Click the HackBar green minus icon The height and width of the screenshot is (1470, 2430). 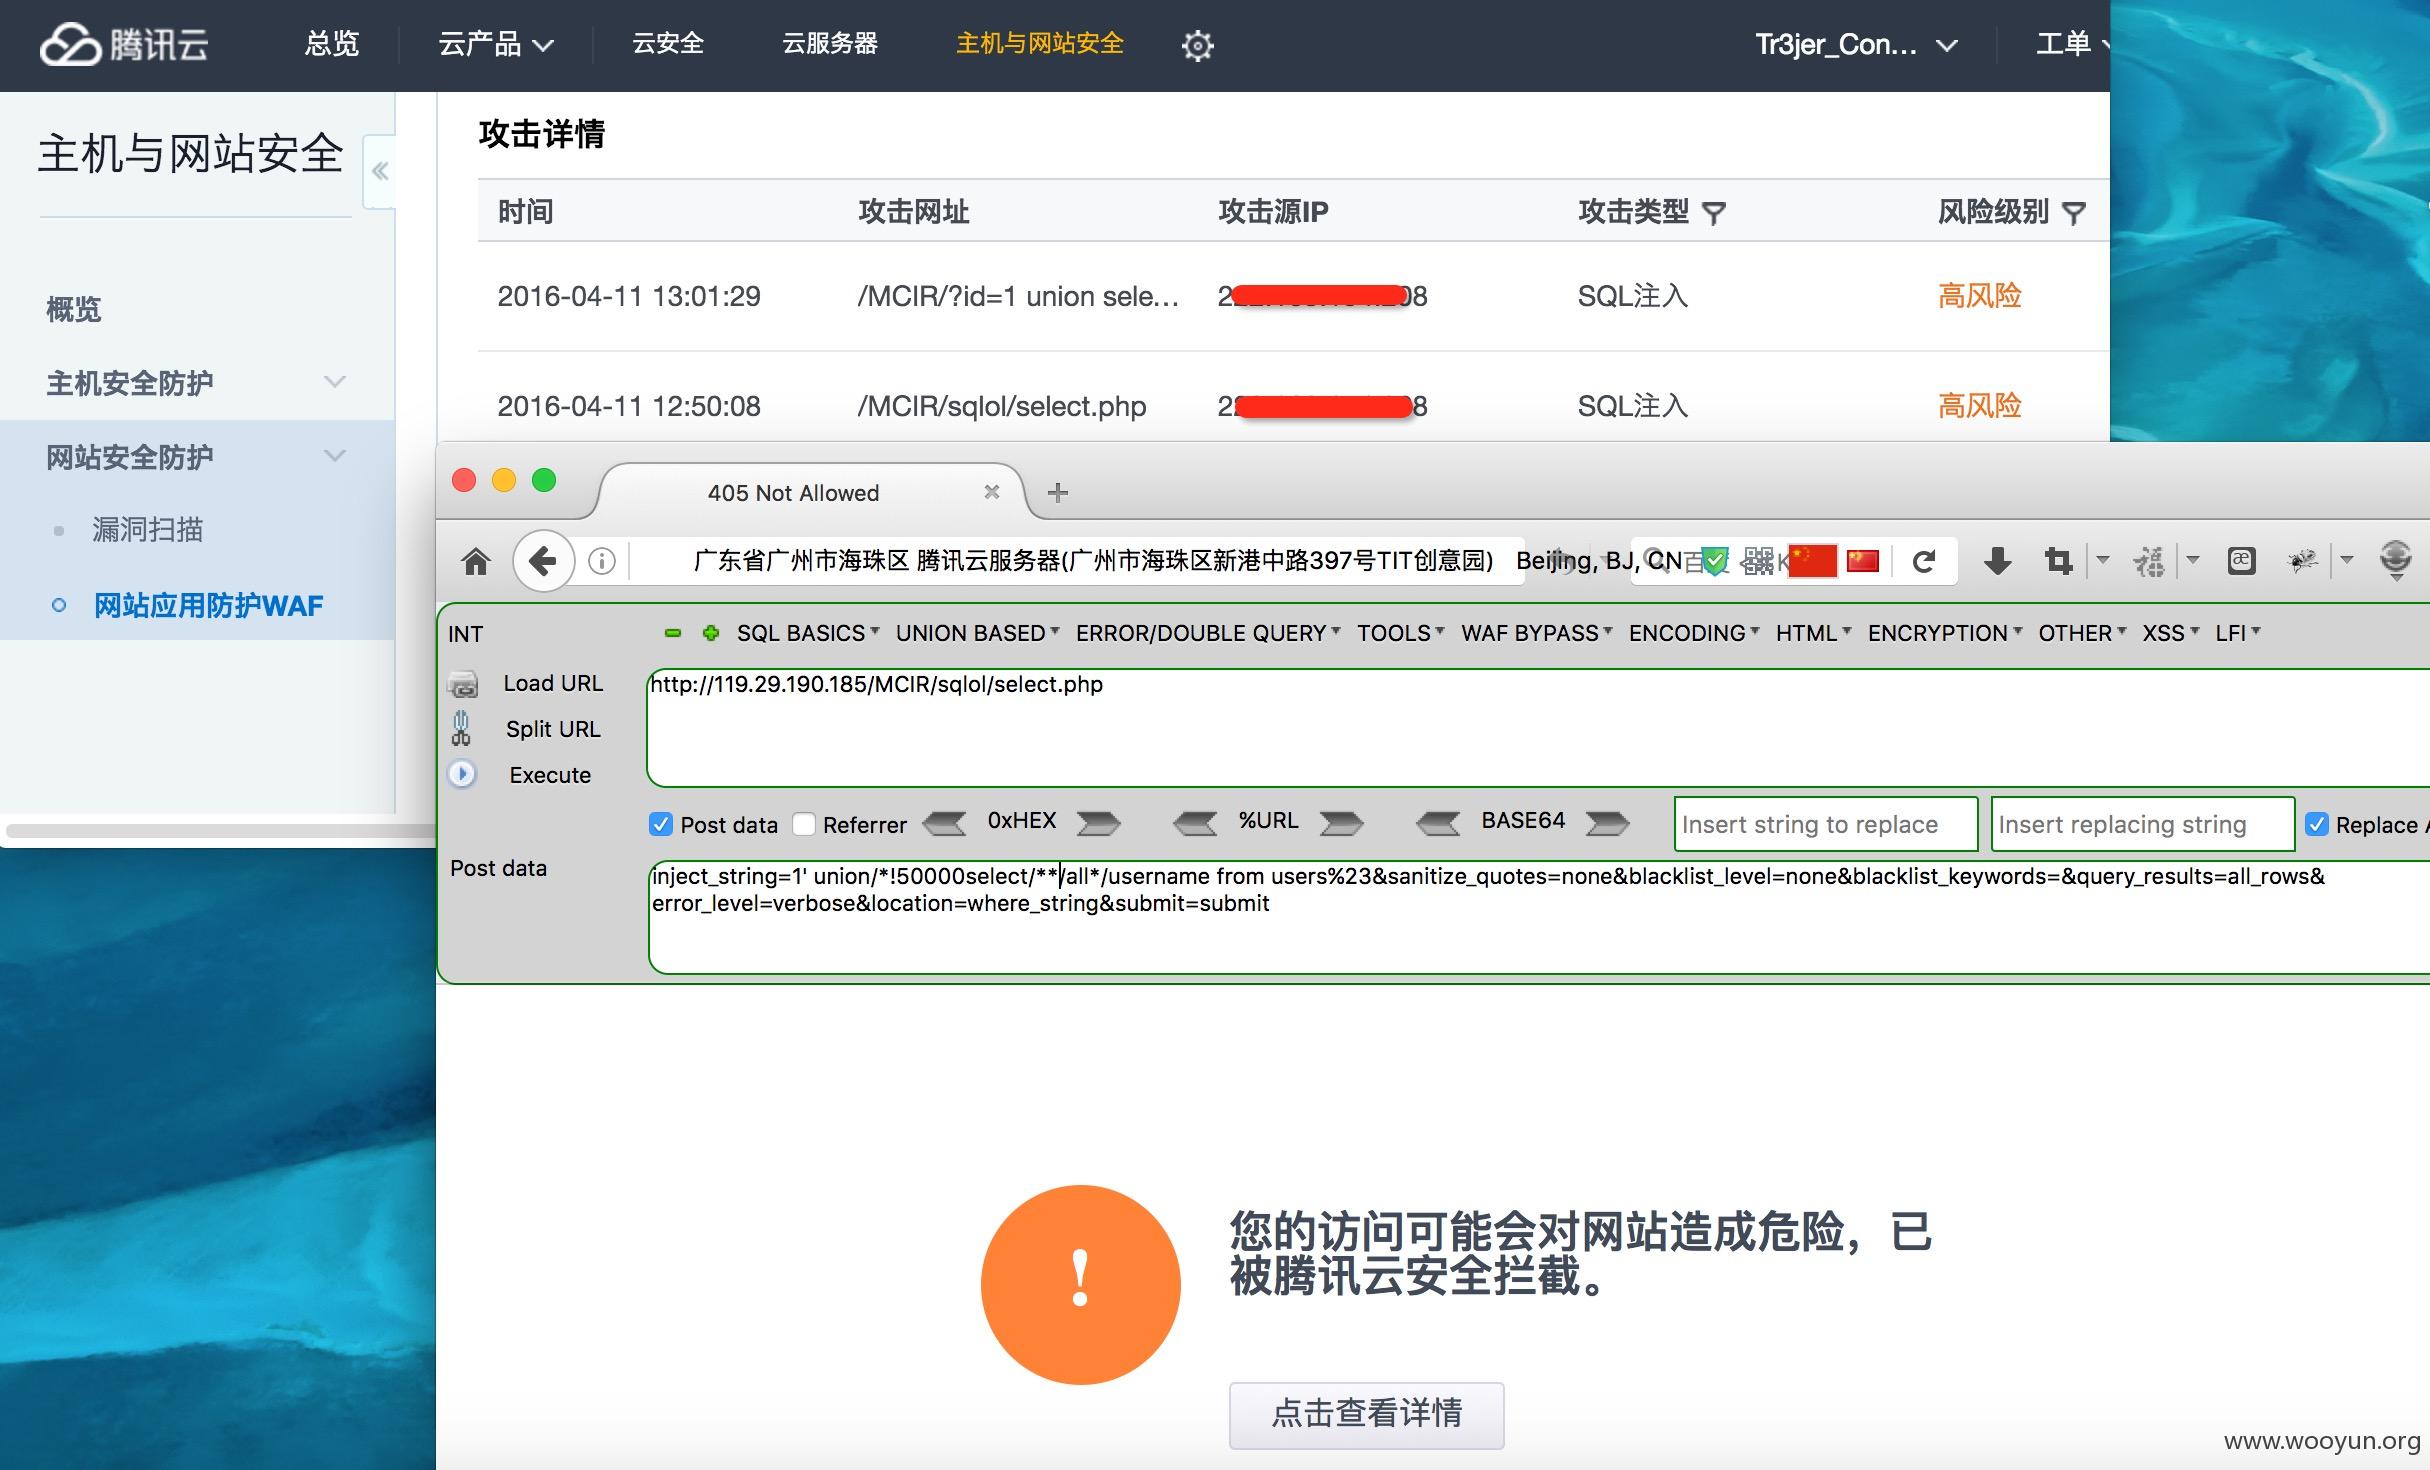673,633
